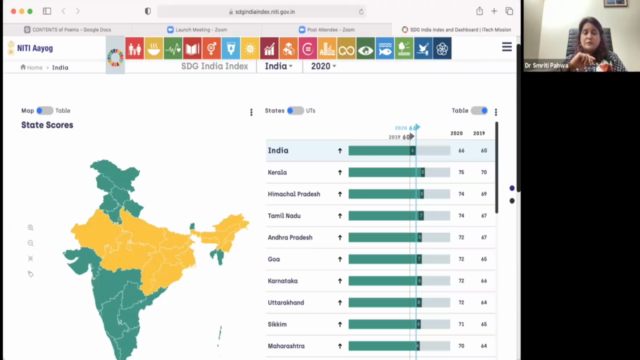Click the Kerala score bar

399,172
